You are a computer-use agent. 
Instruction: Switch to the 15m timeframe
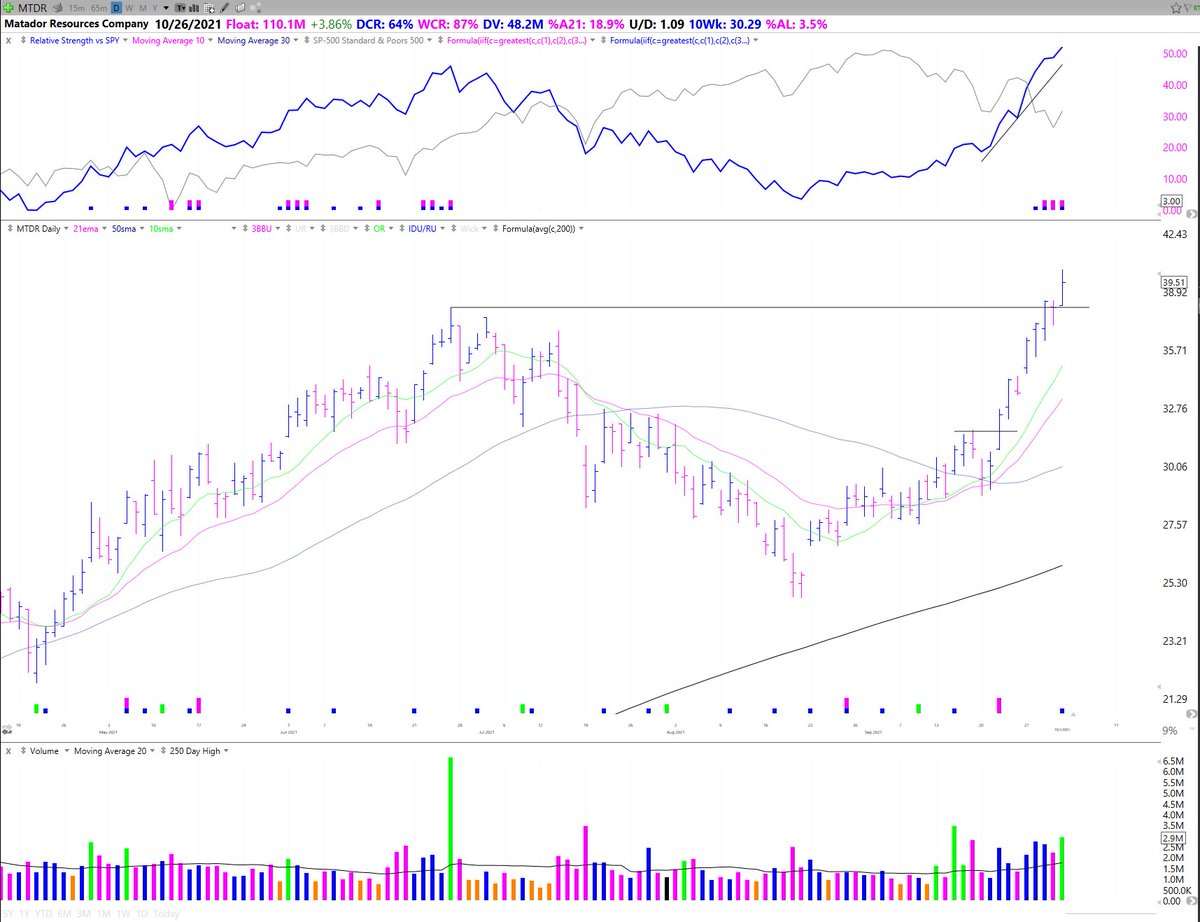[x=77, y=8]
